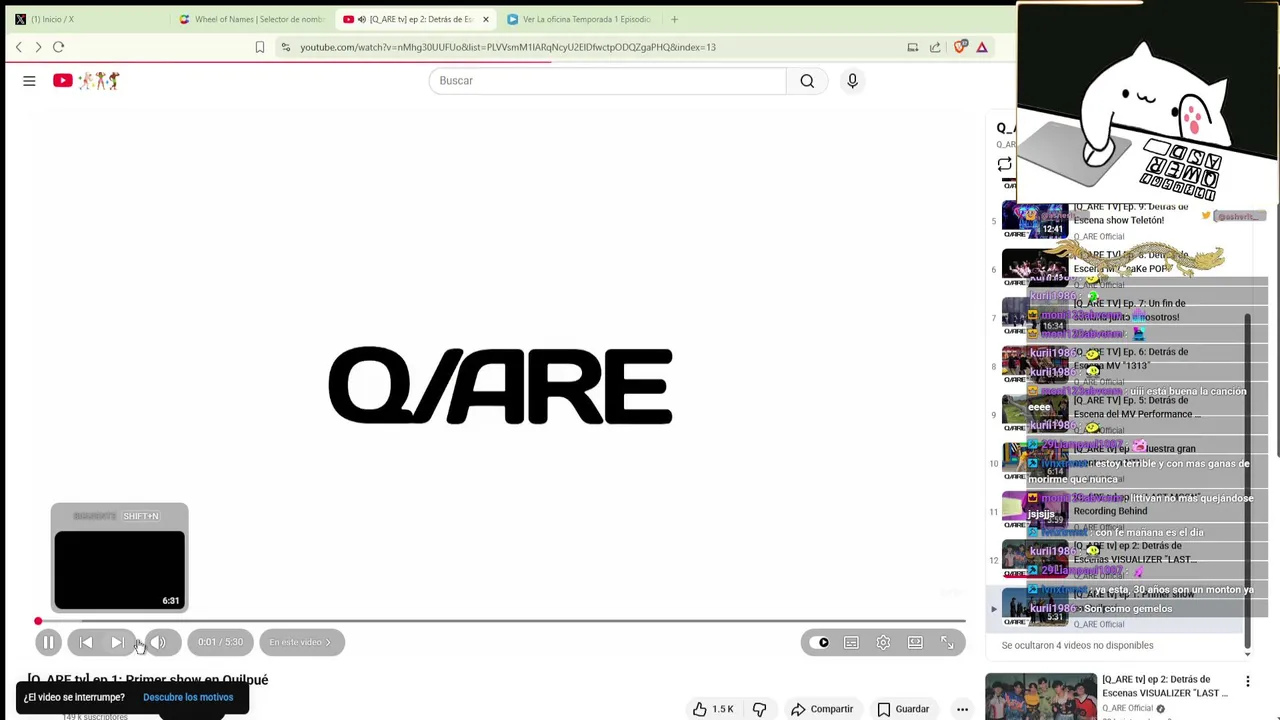Open a new tab with plus button
Viewport: 1280px width, 720px height.
pyautogui.click(x=674, y=19)
